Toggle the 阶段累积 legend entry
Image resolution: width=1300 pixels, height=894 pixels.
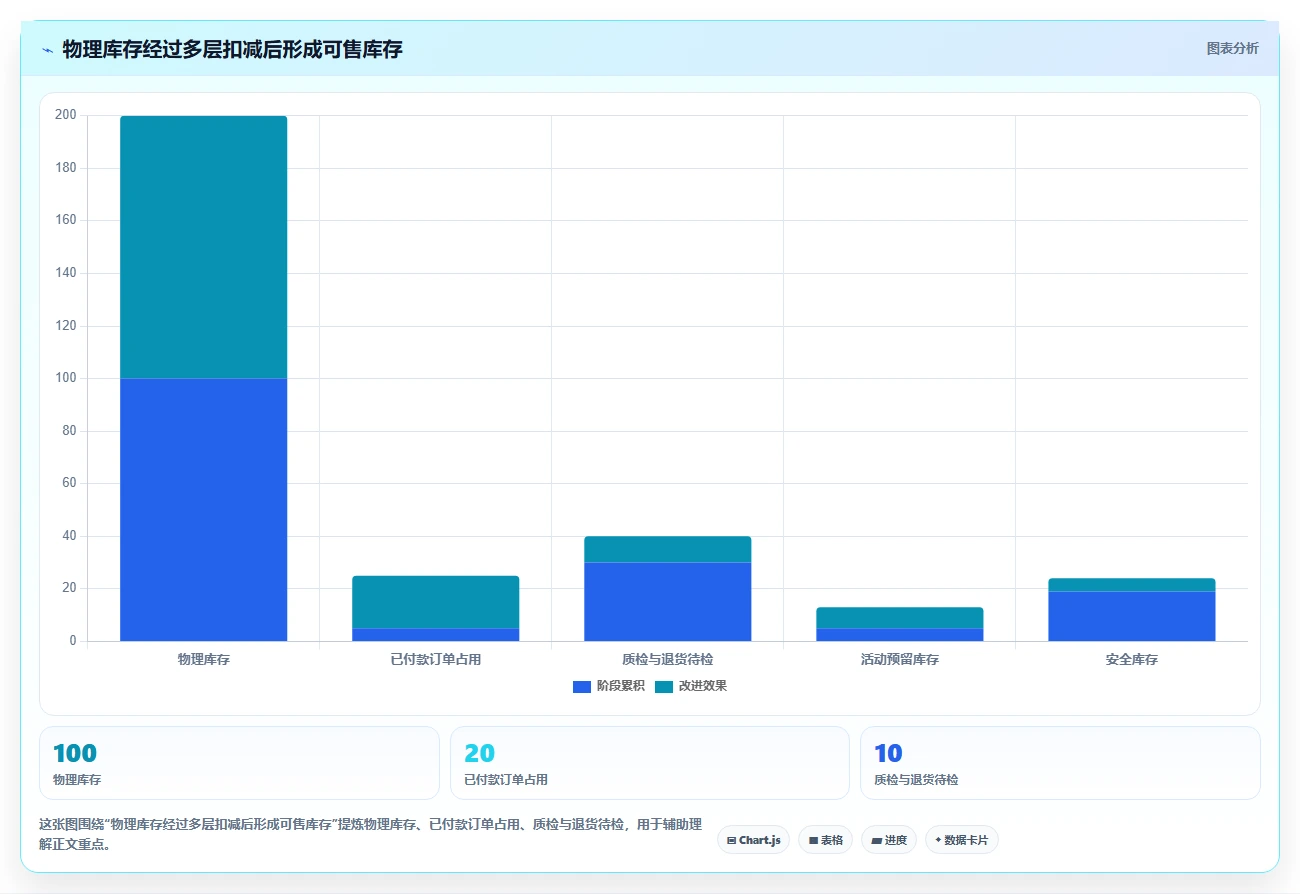point(608,686)
